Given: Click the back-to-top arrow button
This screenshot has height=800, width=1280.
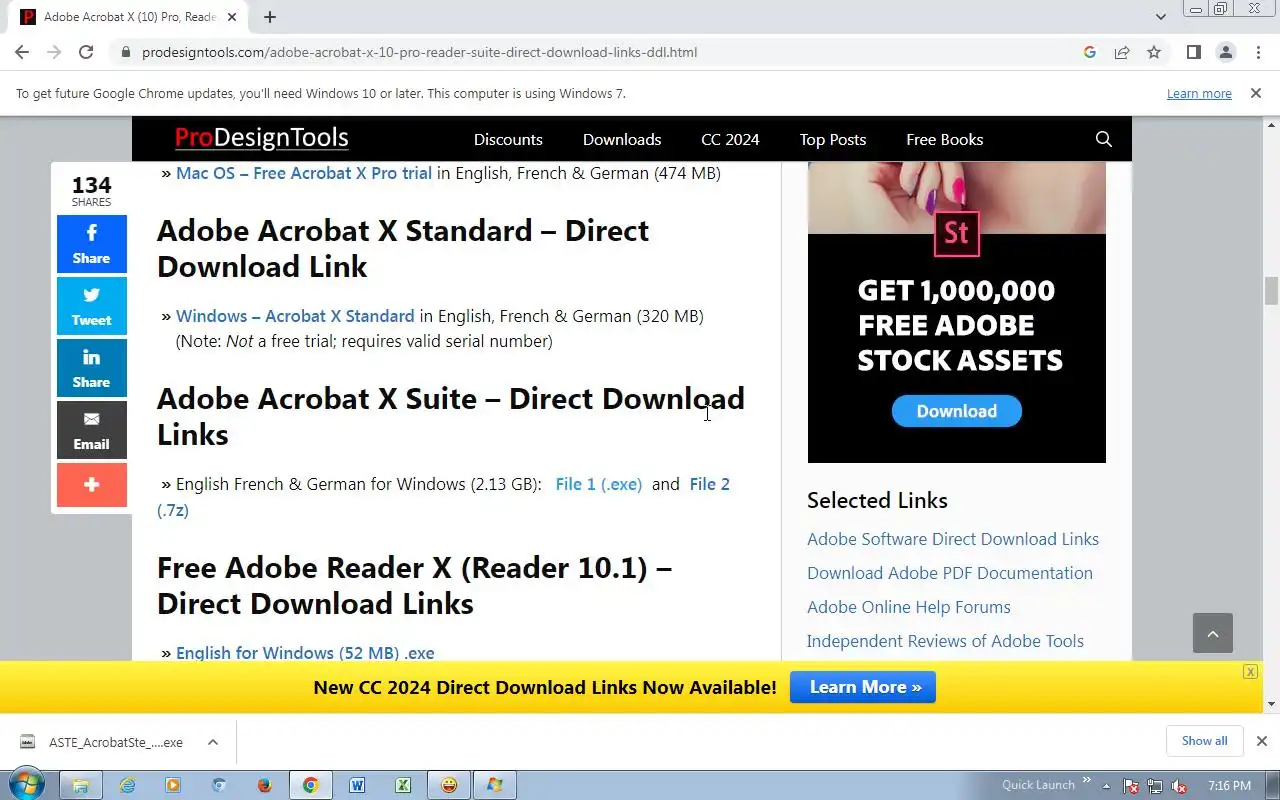Looking at the screenshot, I should (1213, 633).
